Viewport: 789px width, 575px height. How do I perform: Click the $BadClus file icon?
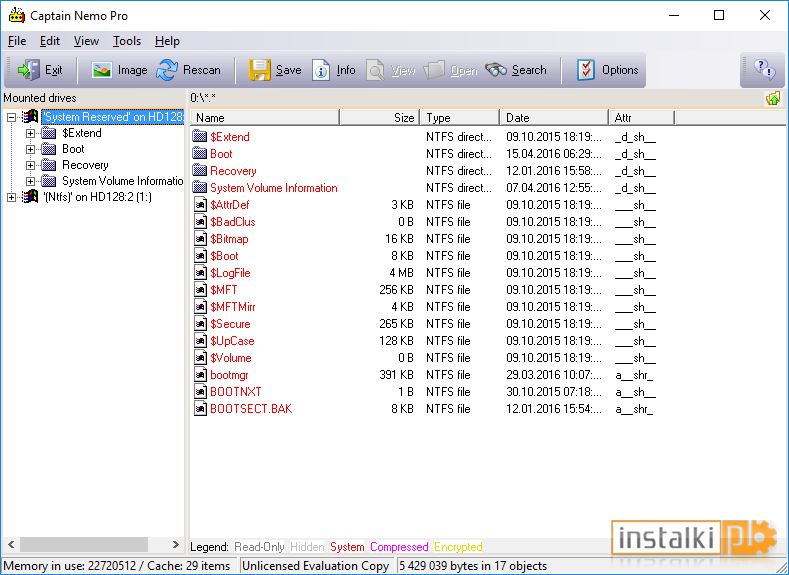click(x=200, y=222)
